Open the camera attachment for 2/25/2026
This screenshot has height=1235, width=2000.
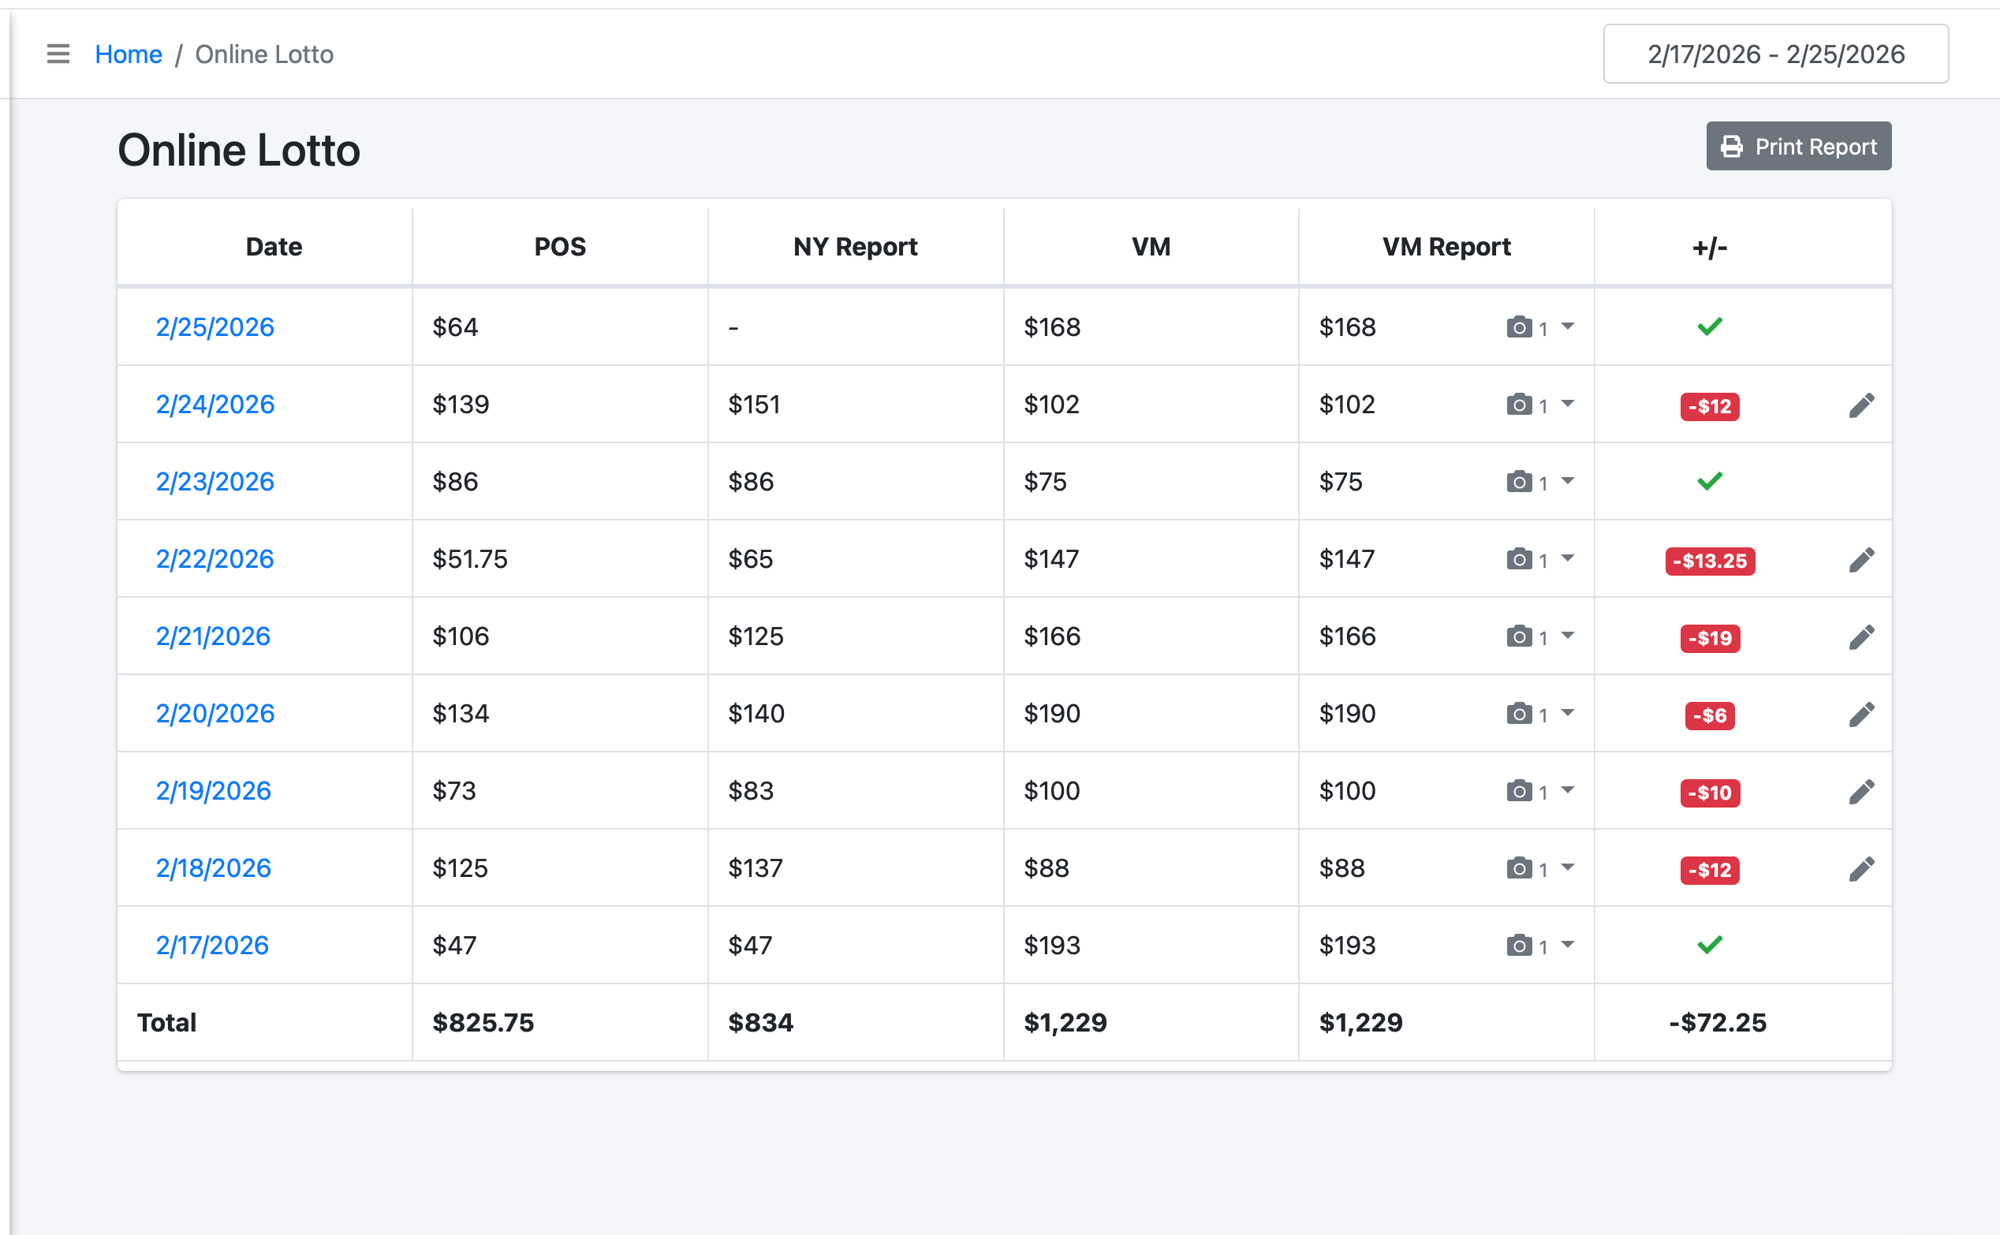click(1519, 327)
